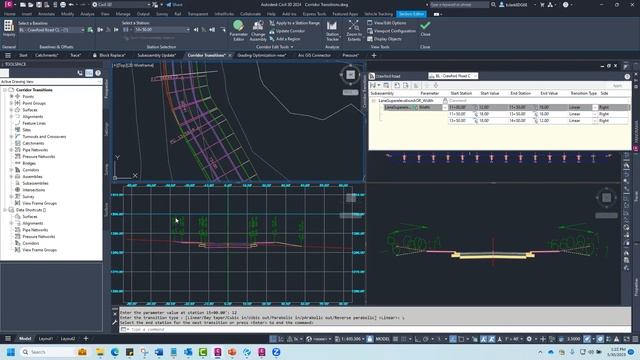
Task: Go to next station arrow
Action: pos(196,30)
